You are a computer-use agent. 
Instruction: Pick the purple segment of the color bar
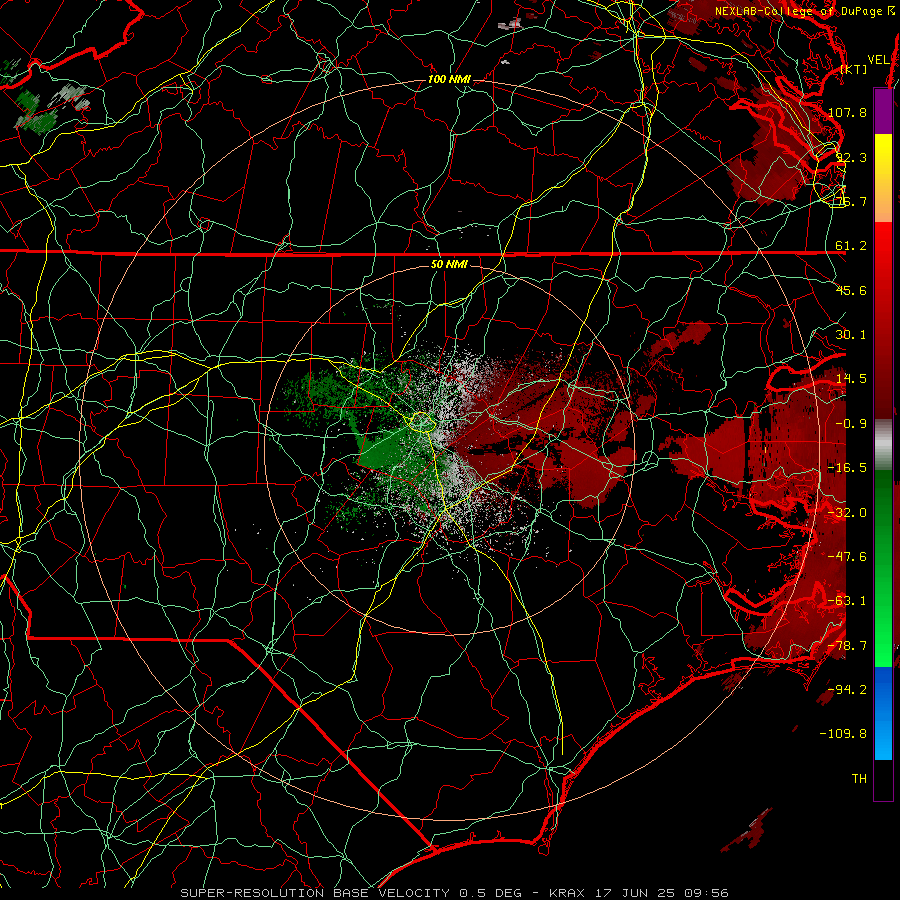883,111
